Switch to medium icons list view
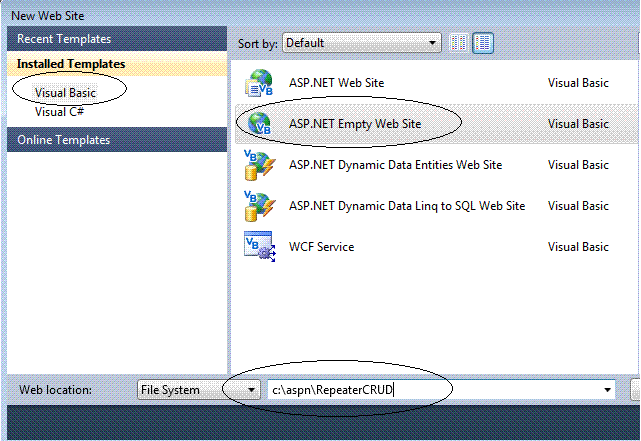 point(483,43)
